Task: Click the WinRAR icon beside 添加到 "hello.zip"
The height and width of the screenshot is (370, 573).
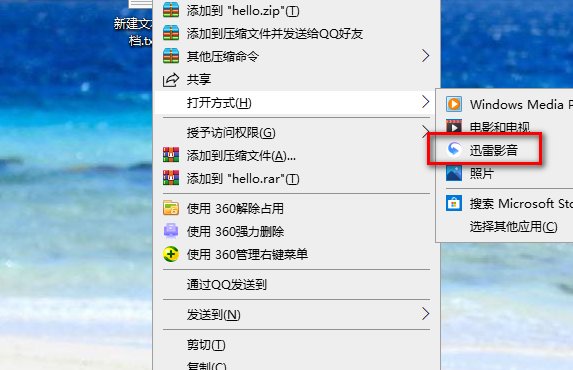Action: [171, 10]
